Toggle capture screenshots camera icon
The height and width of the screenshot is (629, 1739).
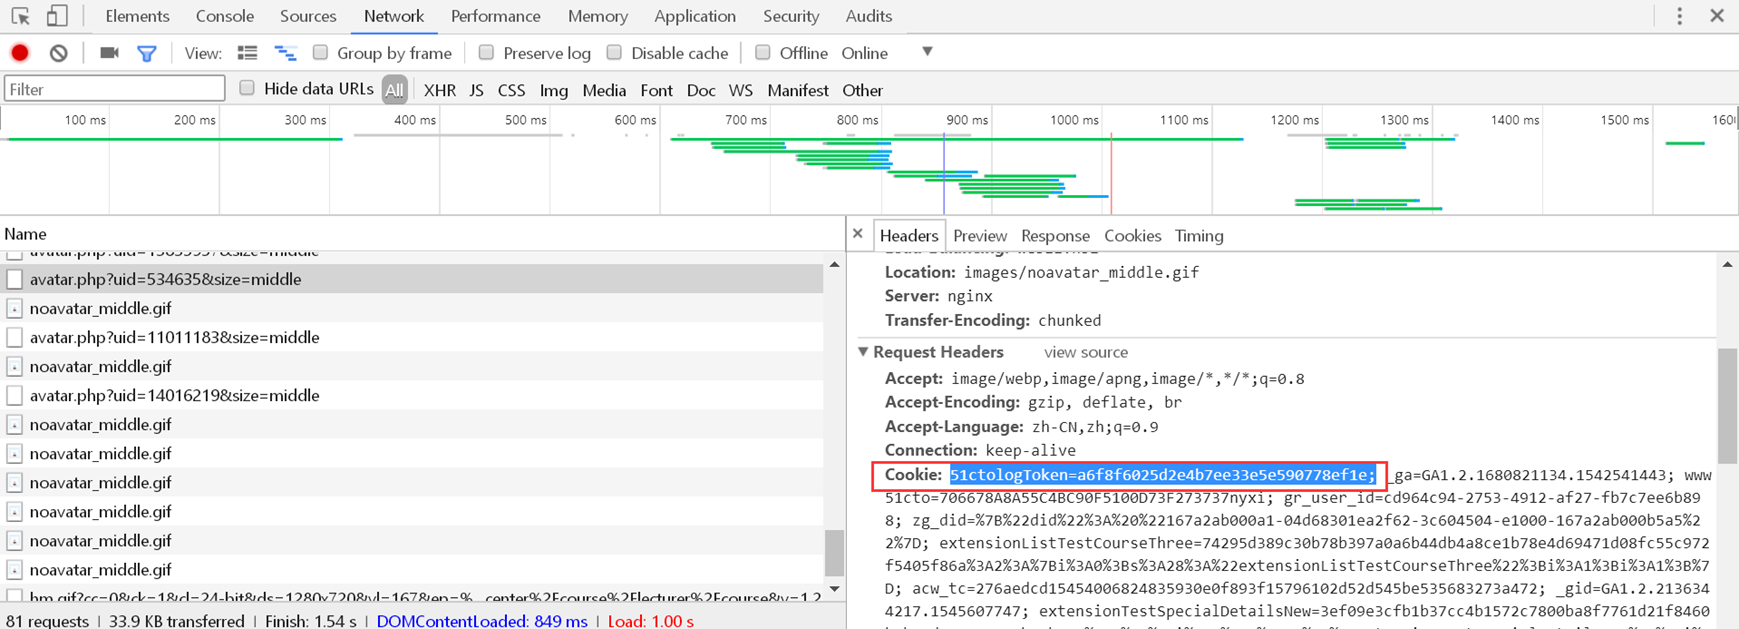(x=109, y=53)
